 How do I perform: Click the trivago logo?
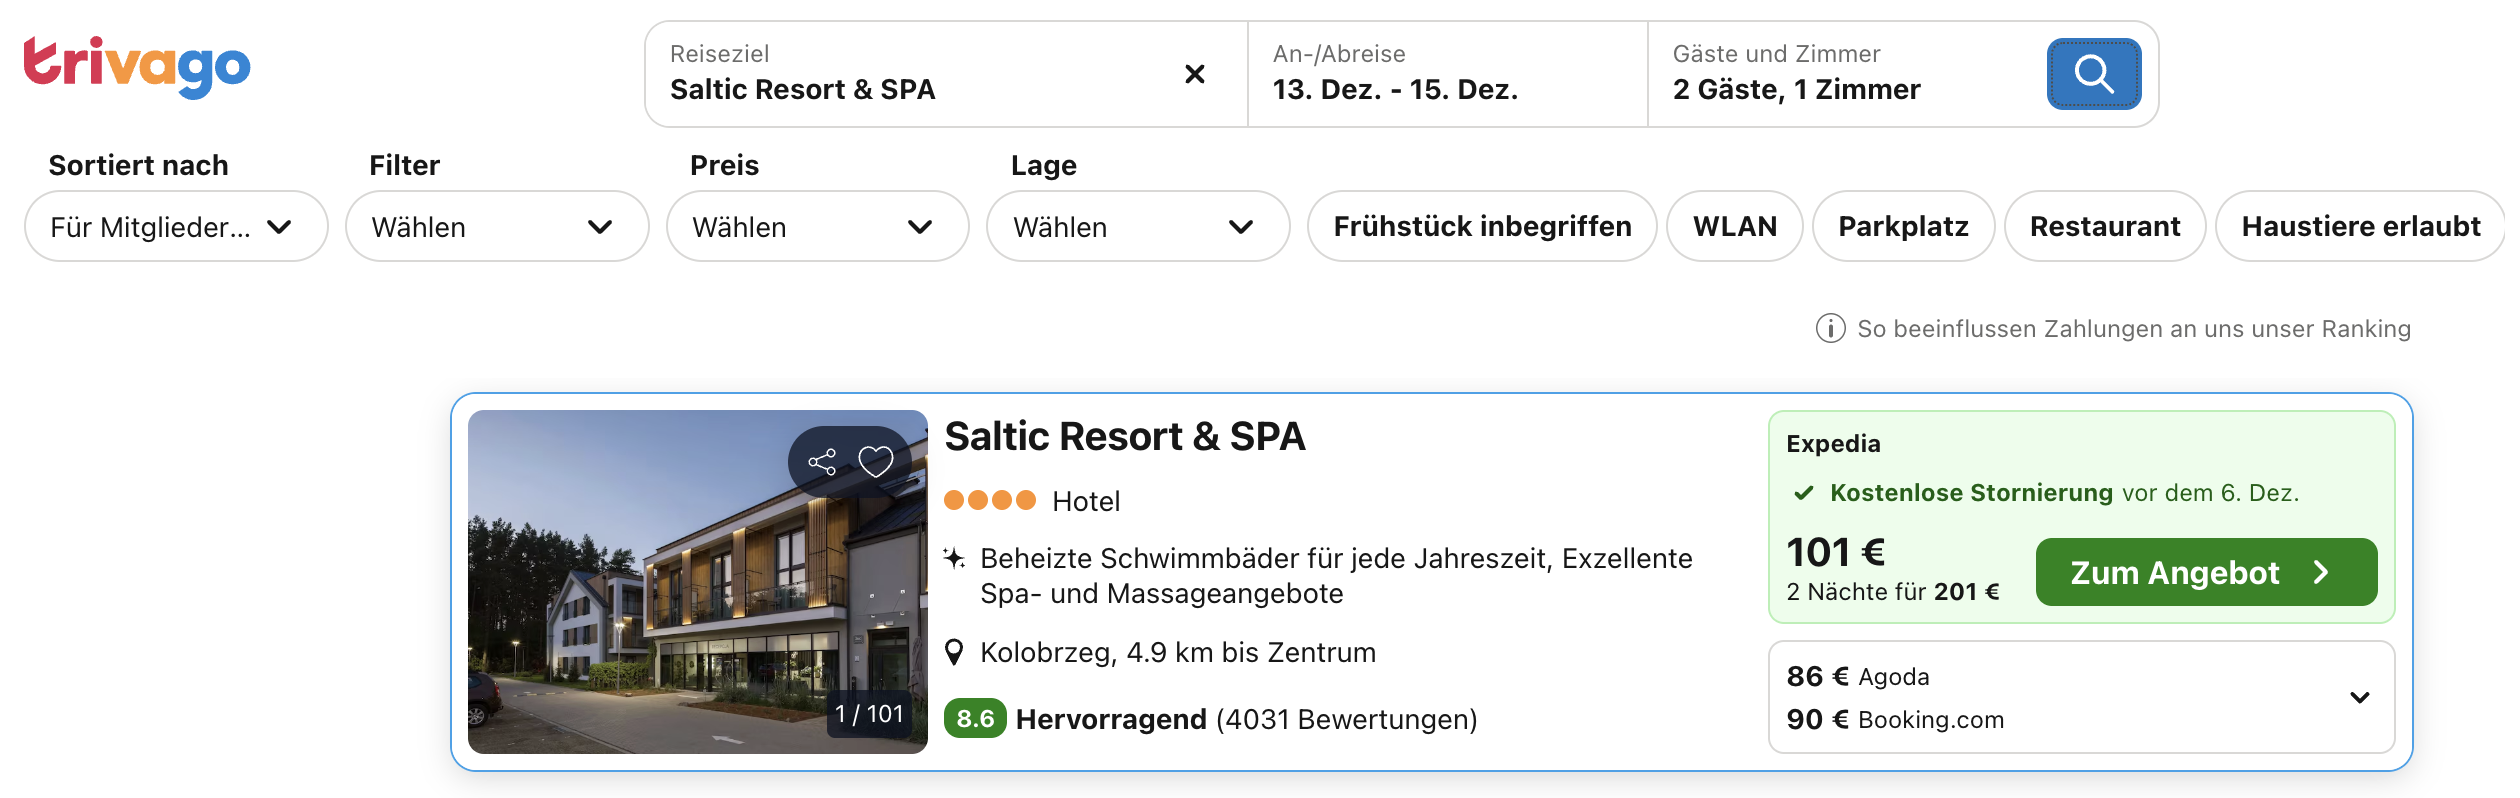pos(137,66)
